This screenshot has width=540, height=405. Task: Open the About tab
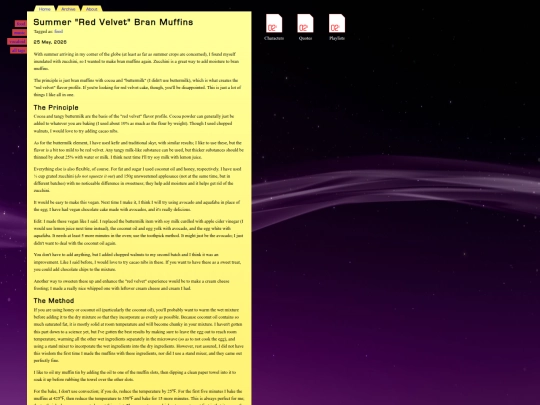click(92, 9)
